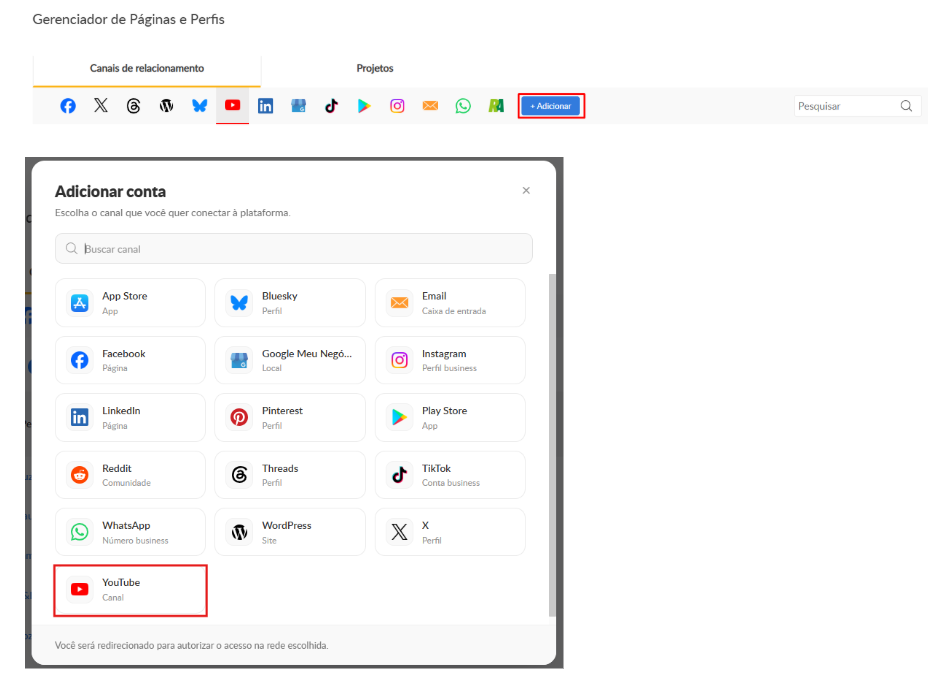
Task: Select the X icon in channel bar
Action: point(101,106)
